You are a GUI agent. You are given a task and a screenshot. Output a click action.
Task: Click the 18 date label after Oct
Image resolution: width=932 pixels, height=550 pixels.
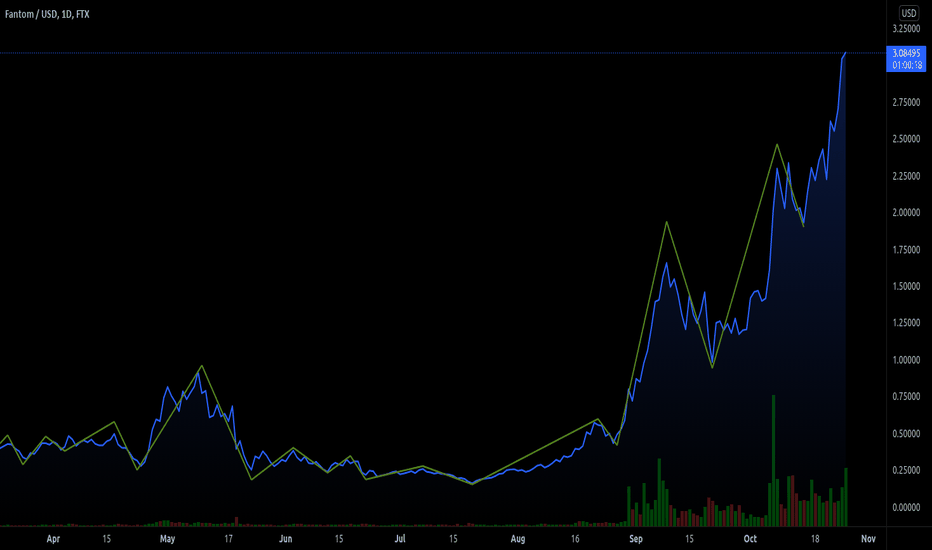815,539
